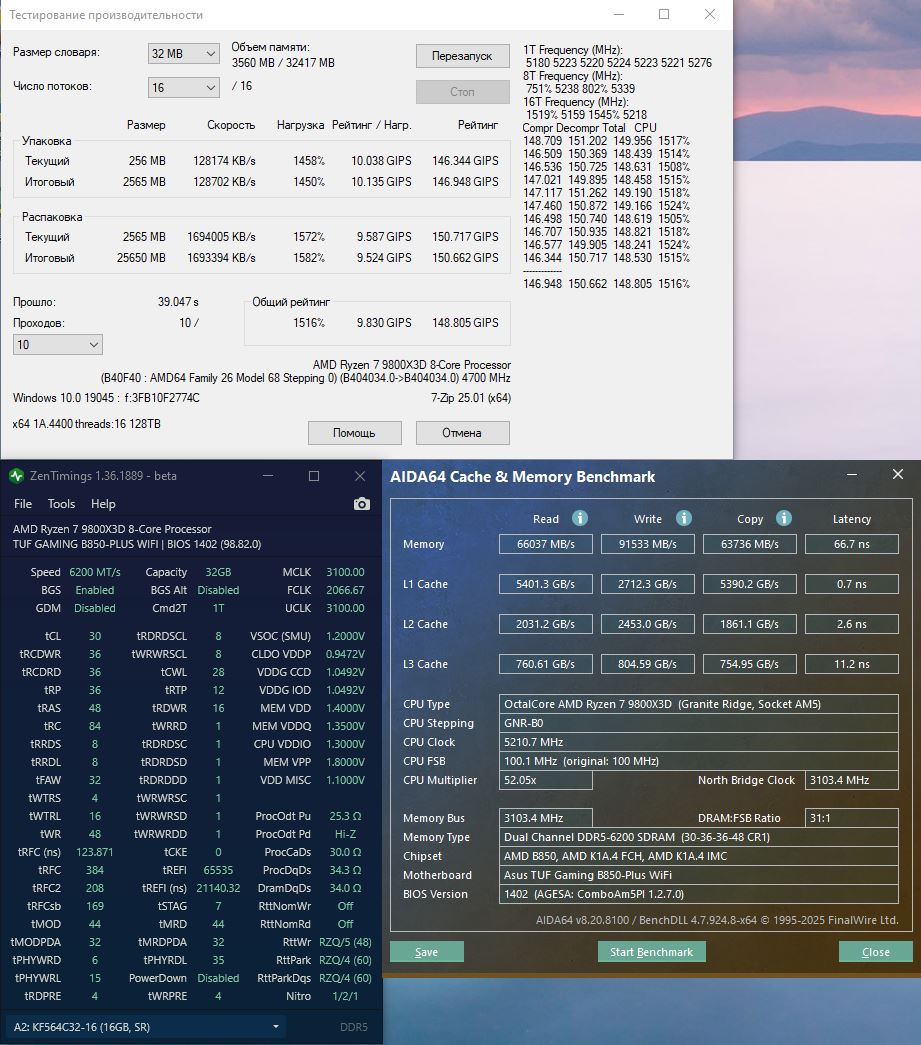Open the Tools menu in ZenTimings
This screenshot has width=921, height=1045.
point(61,504)
